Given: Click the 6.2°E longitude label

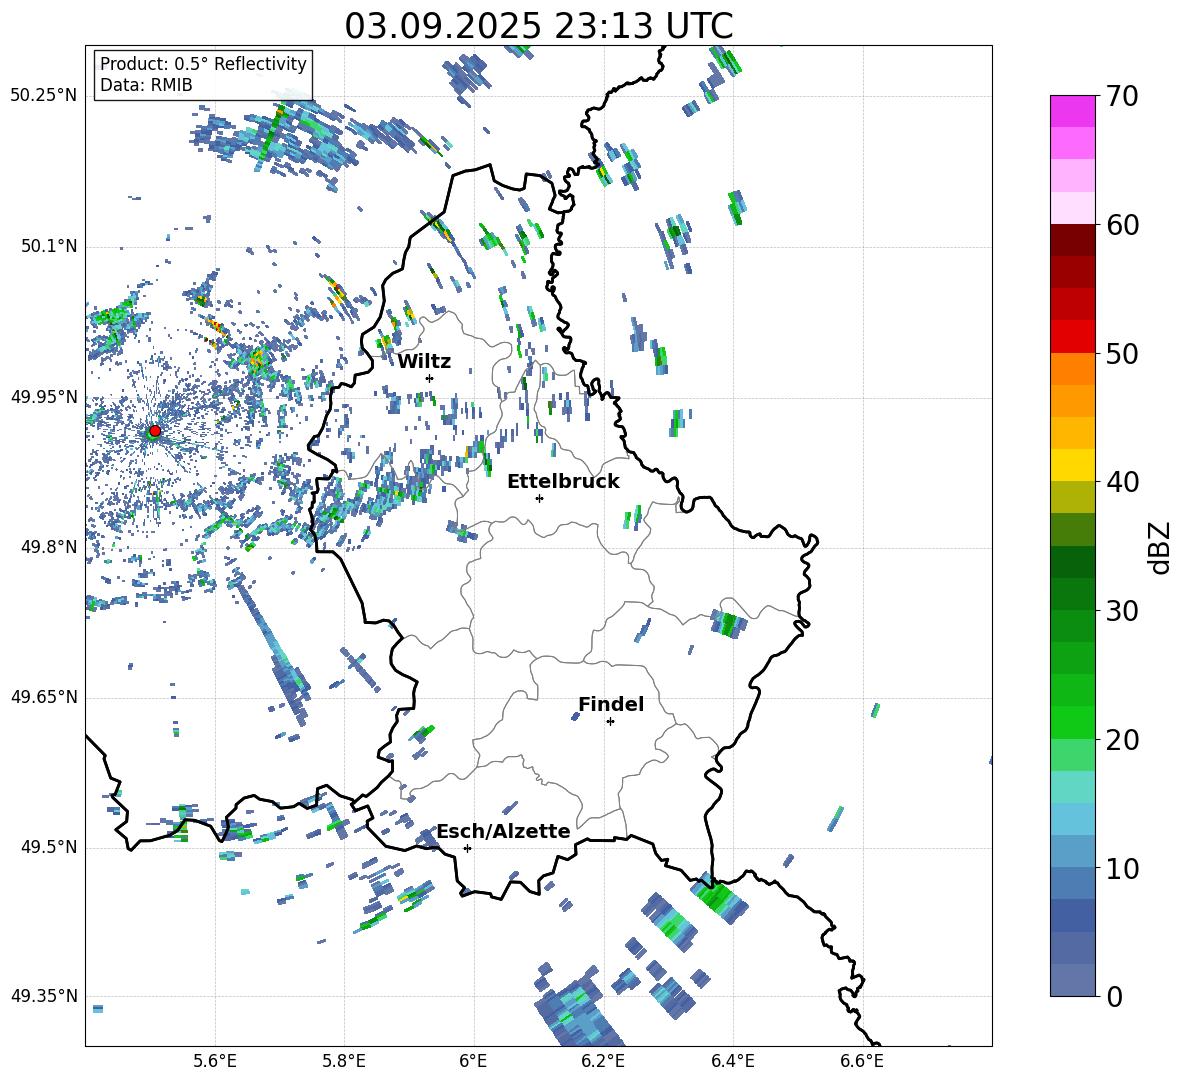Looking at the screenshot, I should (603, 1062).
